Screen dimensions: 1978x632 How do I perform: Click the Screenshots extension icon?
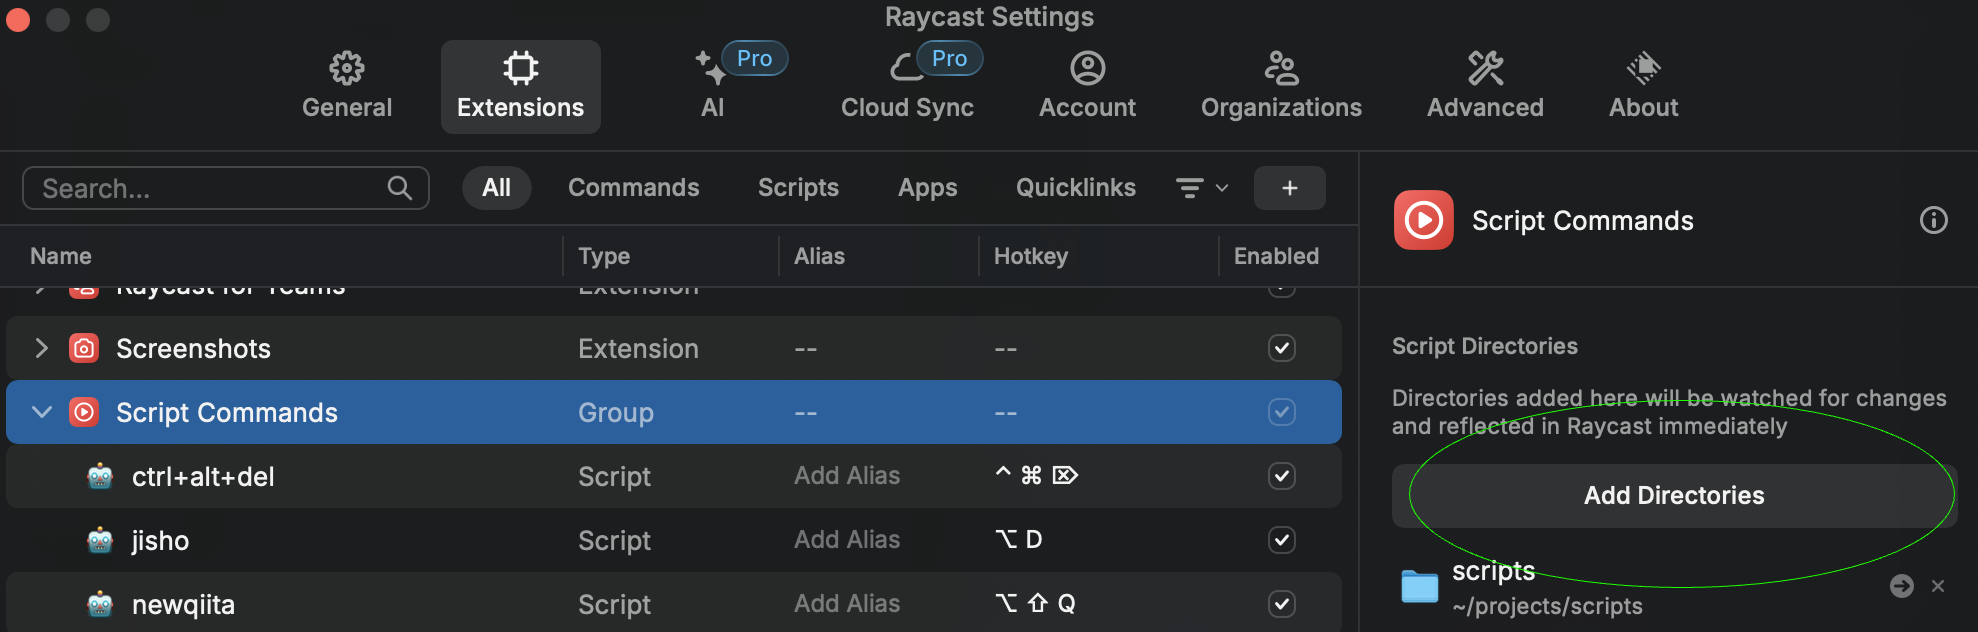coord(84,348)
